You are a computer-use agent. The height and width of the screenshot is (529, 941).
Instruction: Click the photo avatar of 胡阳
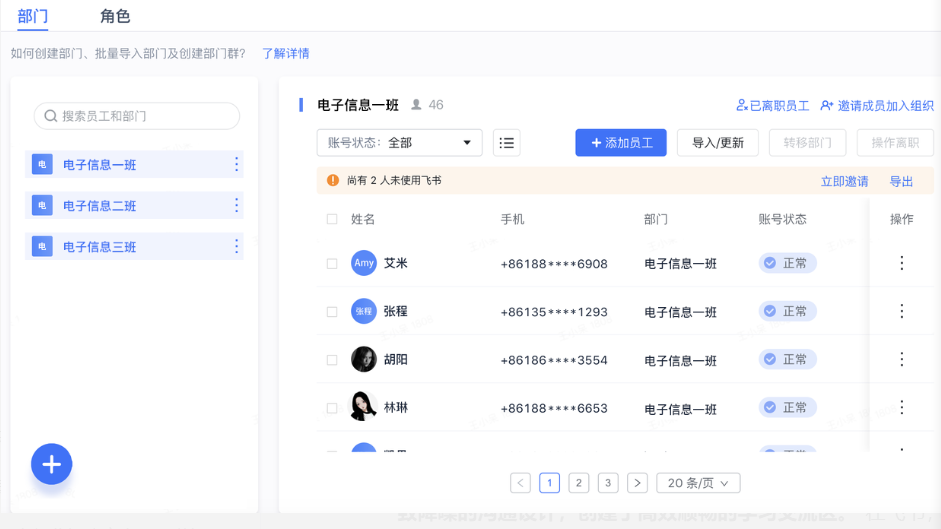pyautogui.click(x=364, y=359)
